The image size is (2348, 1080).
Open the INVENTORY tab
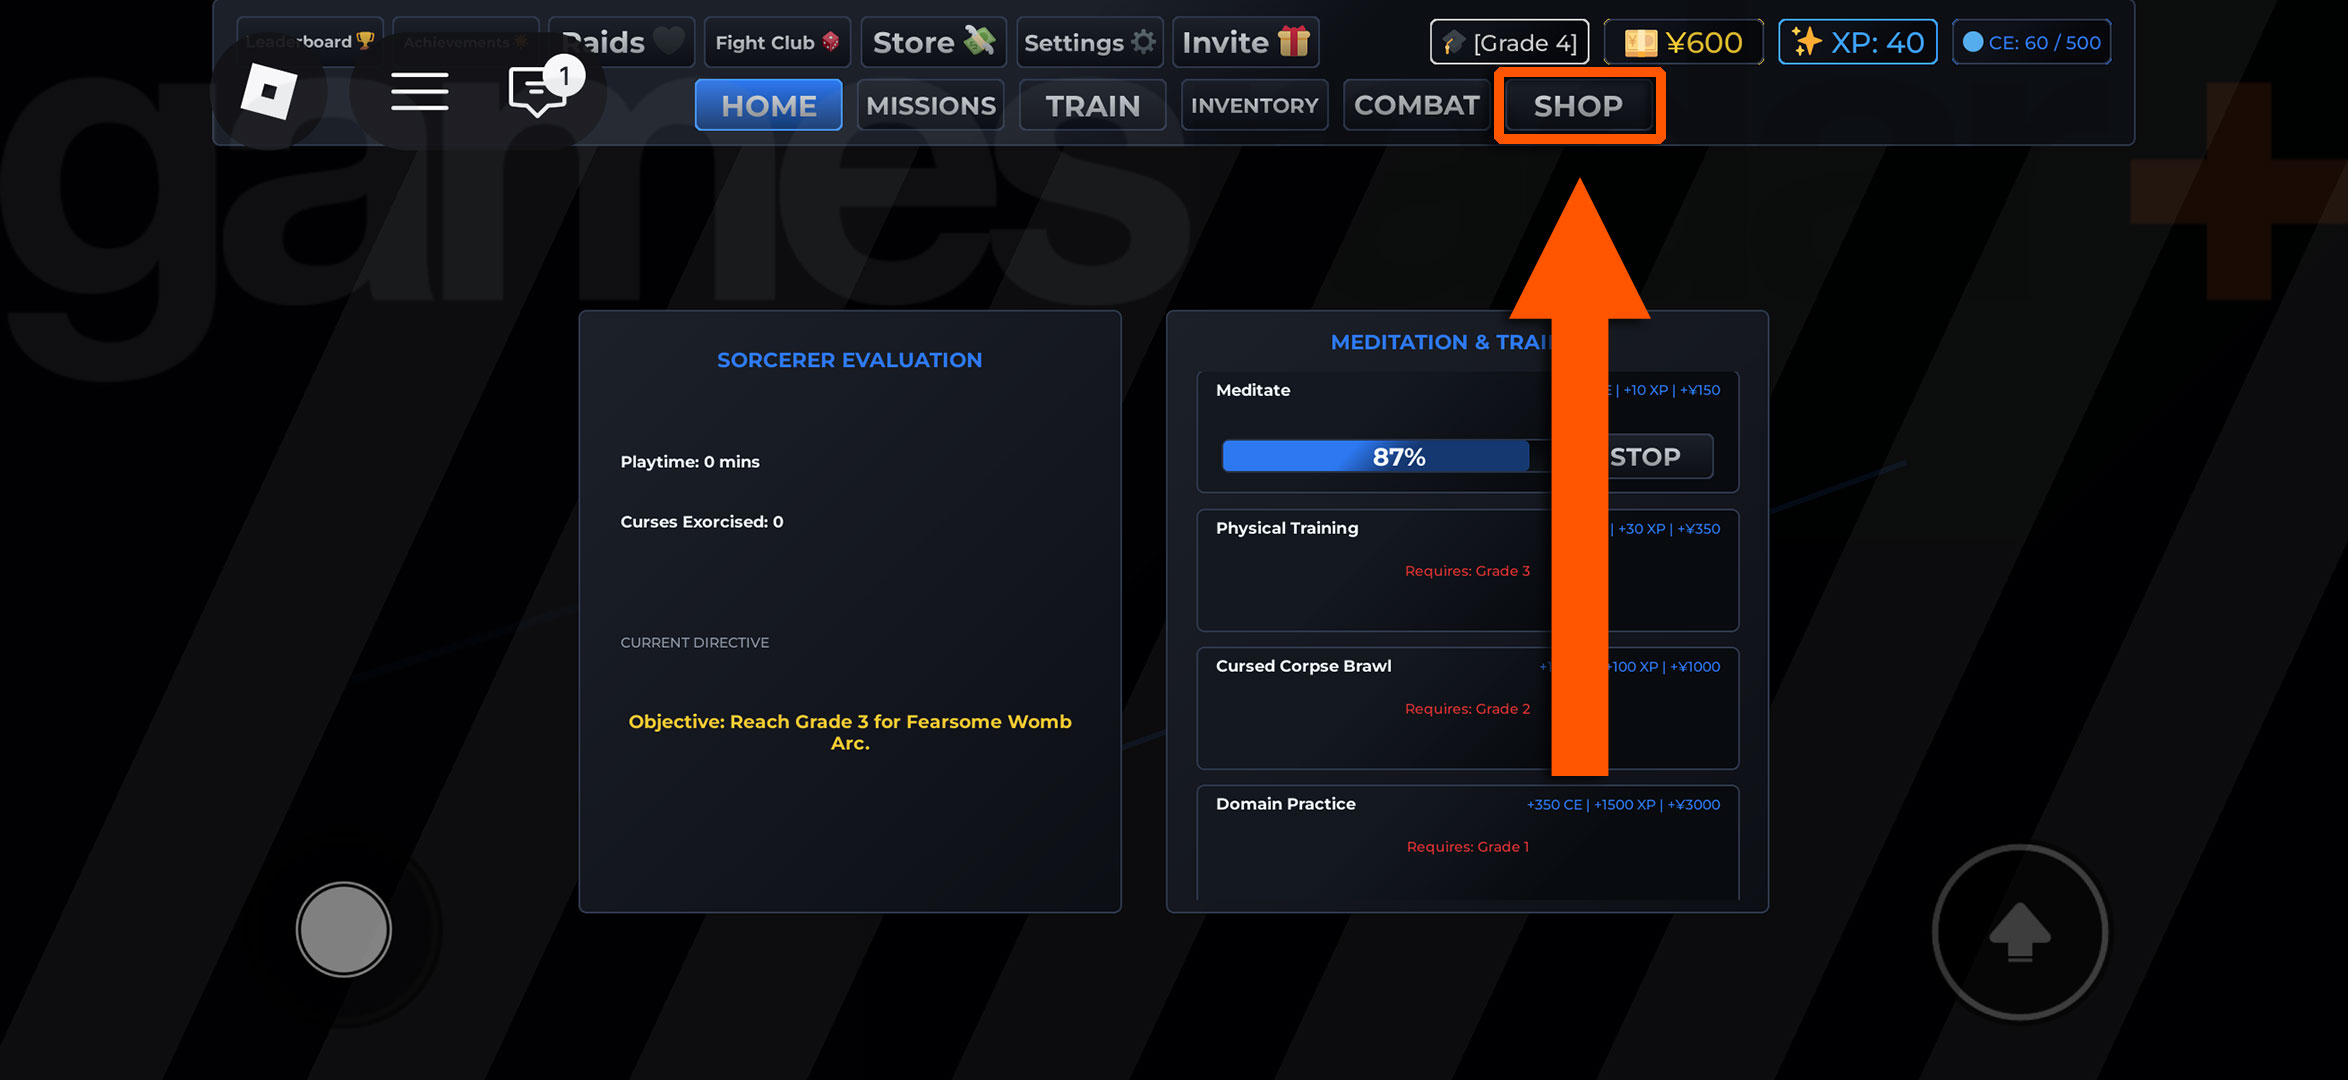[x=1254, y=105]
